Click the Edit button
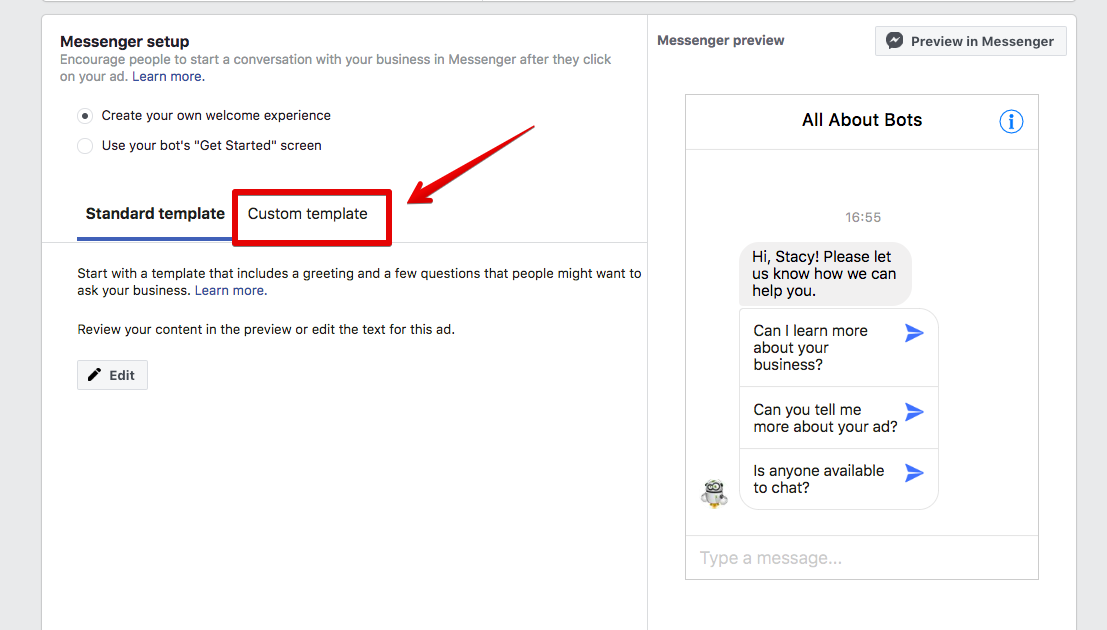1107x630 pixels. [x=112, y=375]
